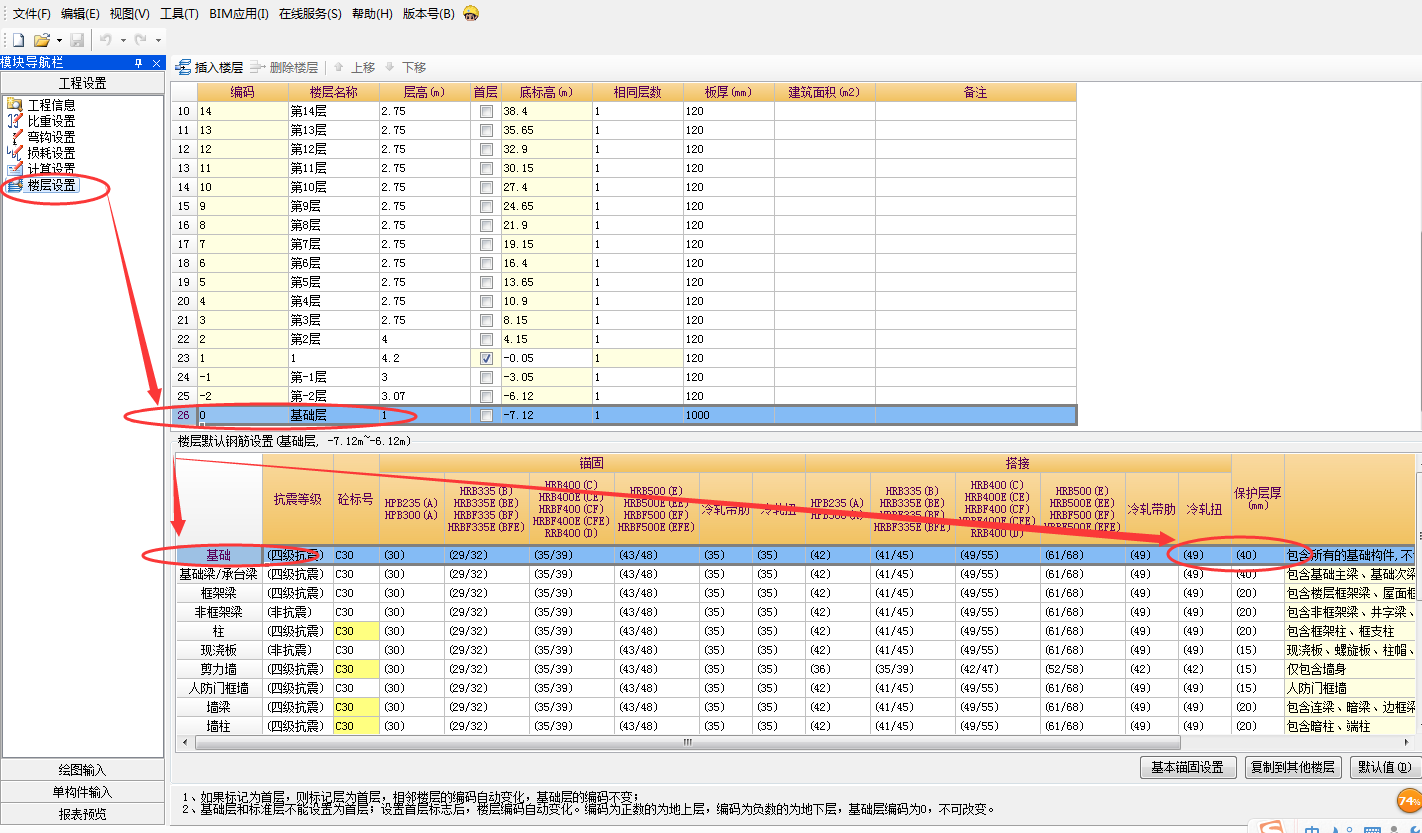Pin the 模块导航栏 panel
1422x833 pixels.
tap(139, 63)
